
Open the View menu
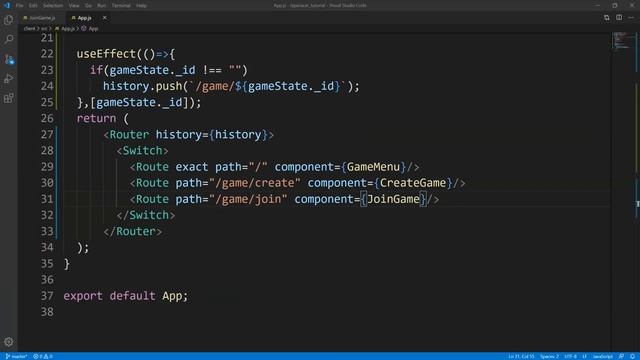[x=74, y=6]
